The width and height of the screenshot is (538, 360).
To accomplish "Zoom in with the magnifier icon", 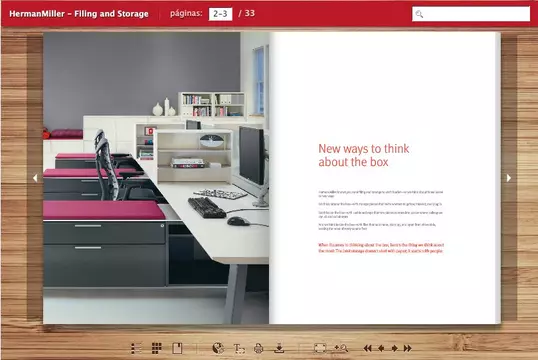I will [x=341, y=348].
